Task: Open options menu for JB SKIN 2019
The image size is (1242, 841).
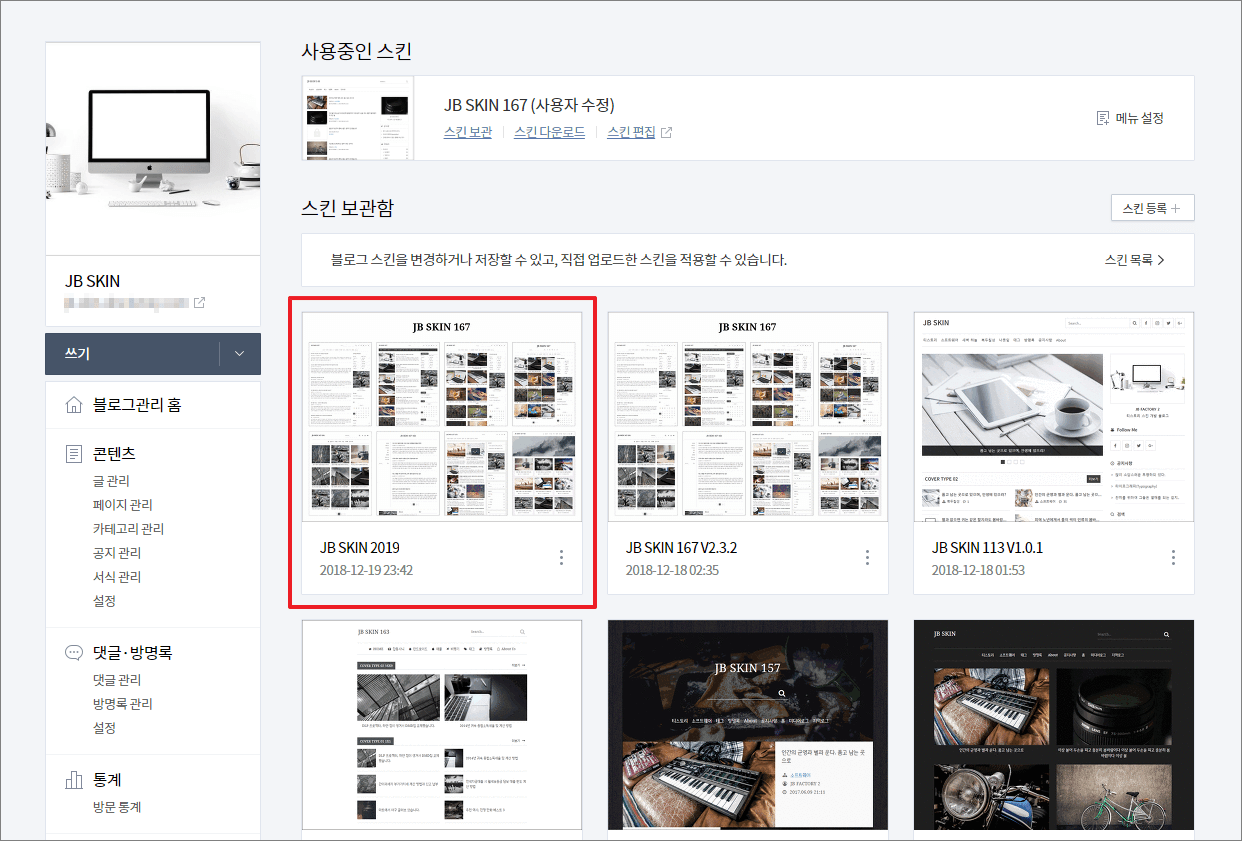Action: pos(561,558)
